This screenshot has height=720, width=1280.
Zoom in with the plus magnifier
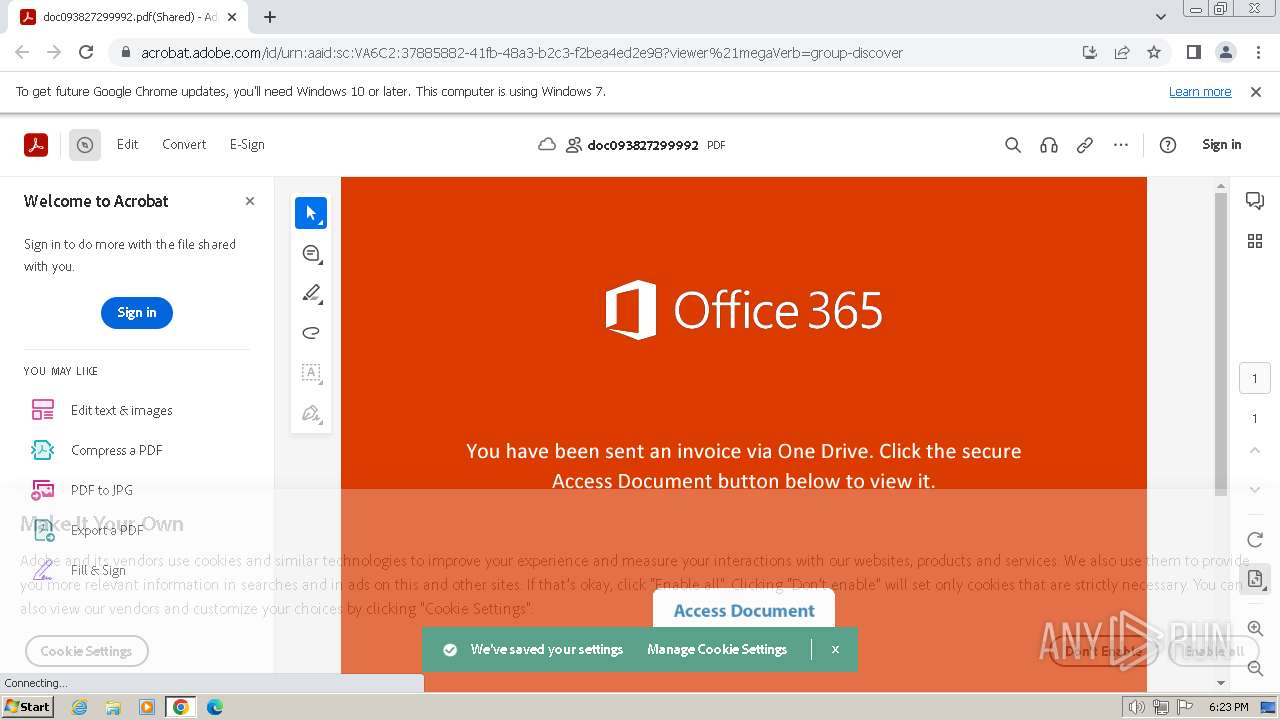pyautogui.click(x=1255, y=628)
